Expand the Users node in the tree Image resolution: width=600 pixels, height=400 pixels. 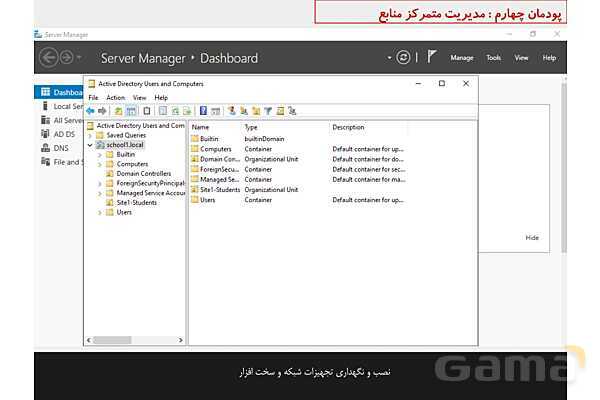[x=100, y=212]
